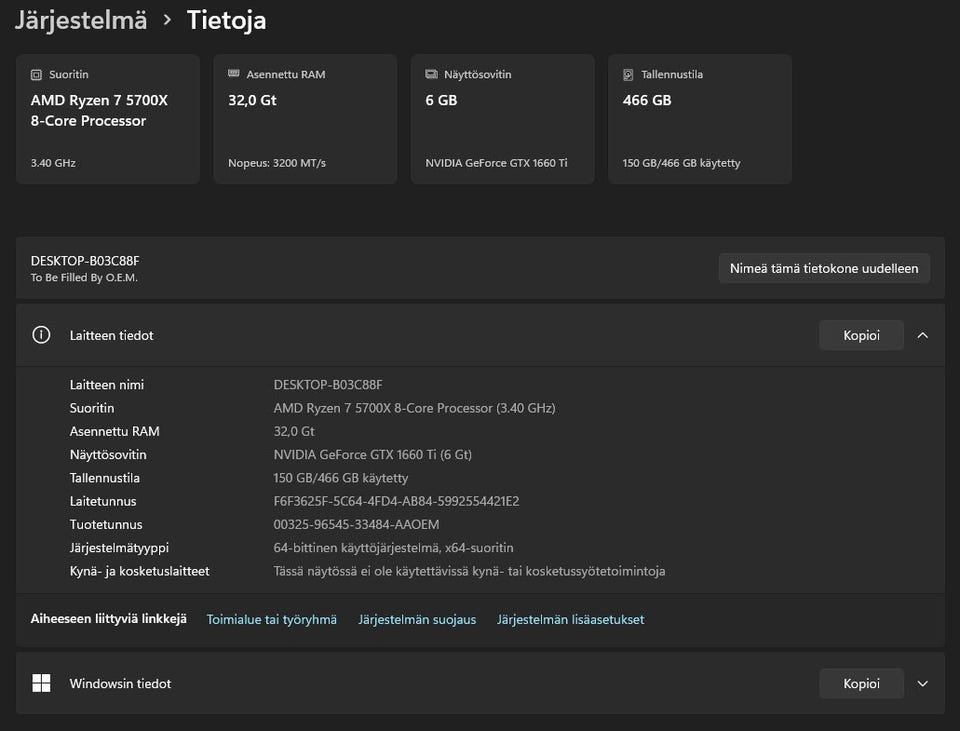960x731 pixels.
Task: Click NVIDIA GeForce GTX 1660 Ti on graphics card tile
Action: pyautogui.click(x=497, y=163)
